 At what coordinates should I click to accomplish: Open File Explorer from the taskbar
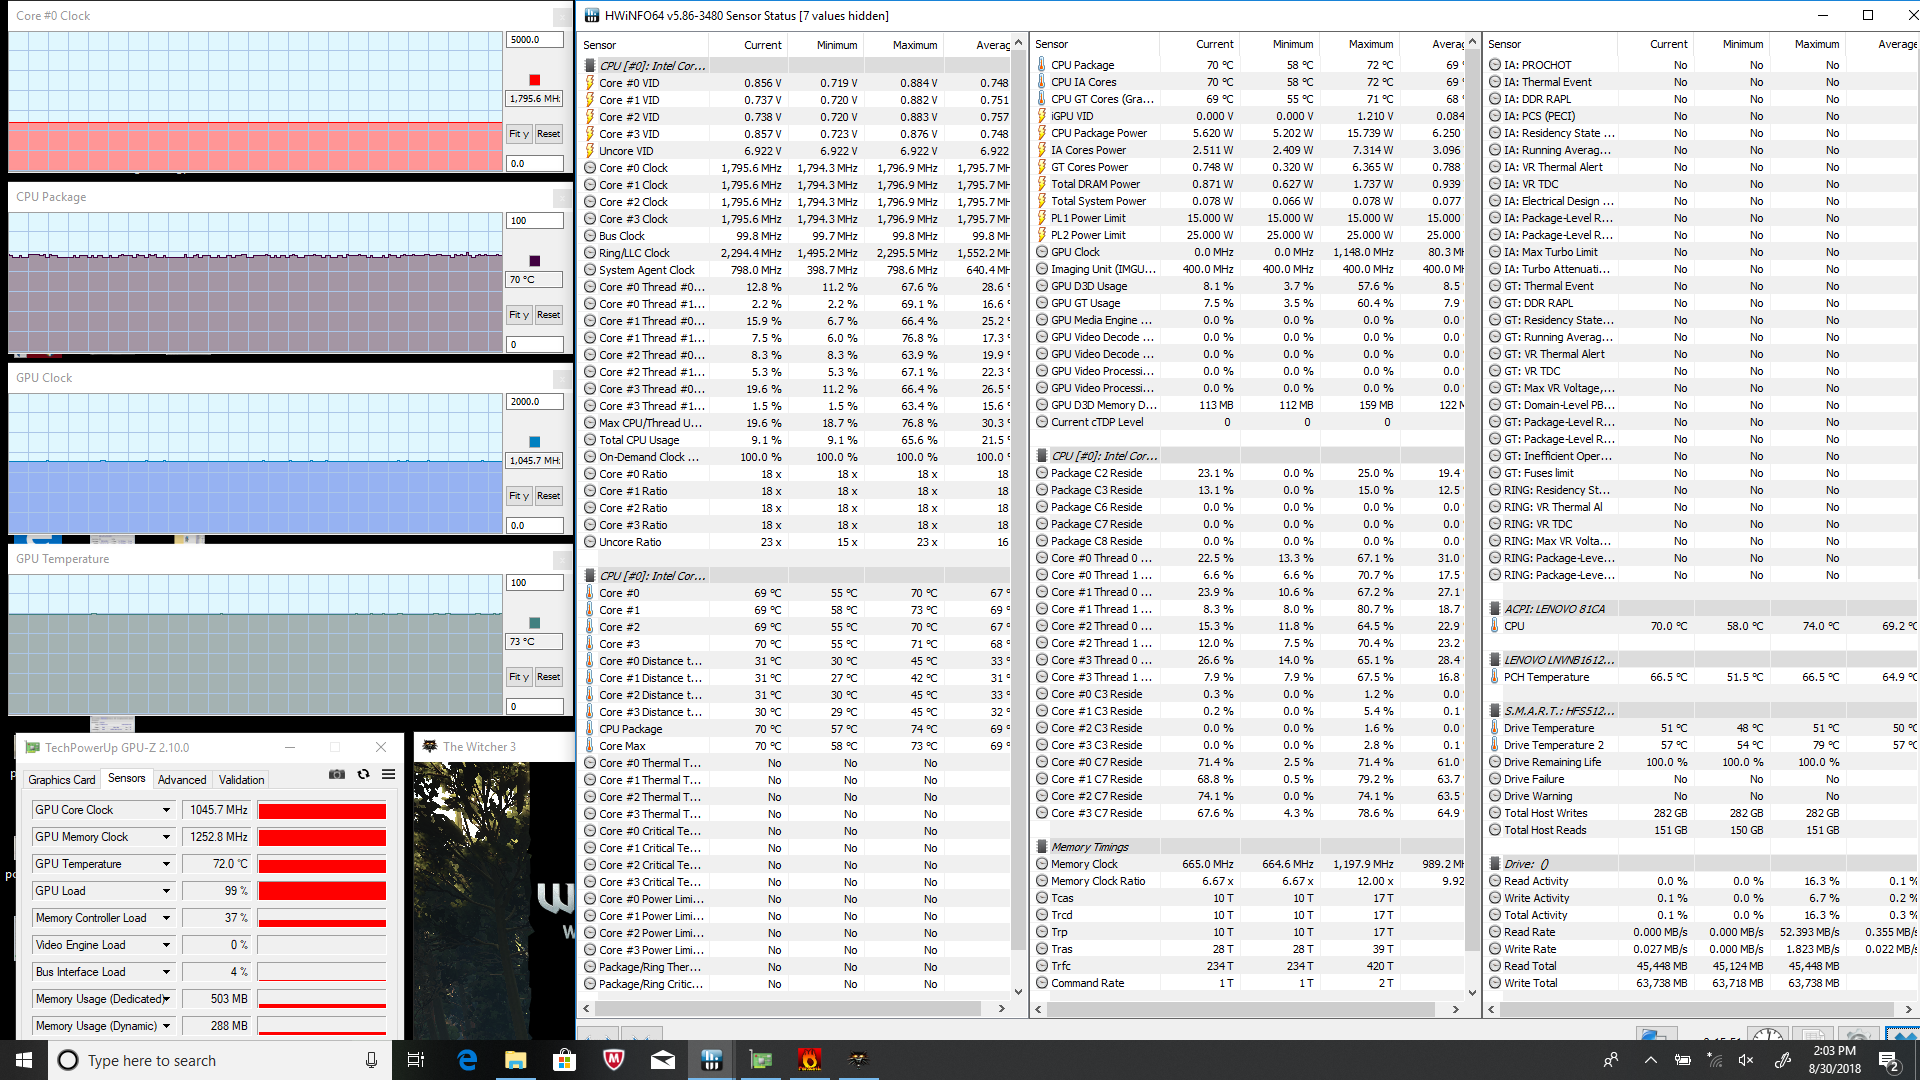(x=516, y=1060)
